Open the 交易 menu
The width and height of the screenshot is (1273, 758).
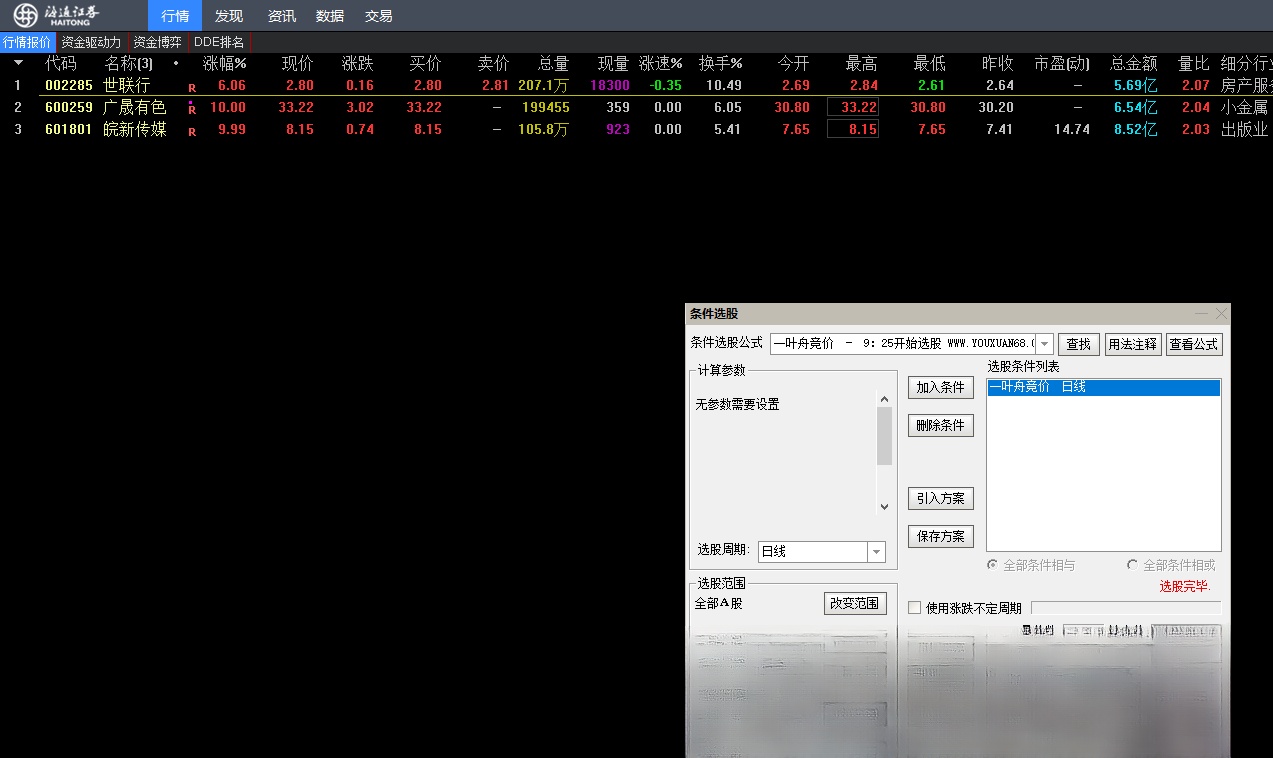378,15
